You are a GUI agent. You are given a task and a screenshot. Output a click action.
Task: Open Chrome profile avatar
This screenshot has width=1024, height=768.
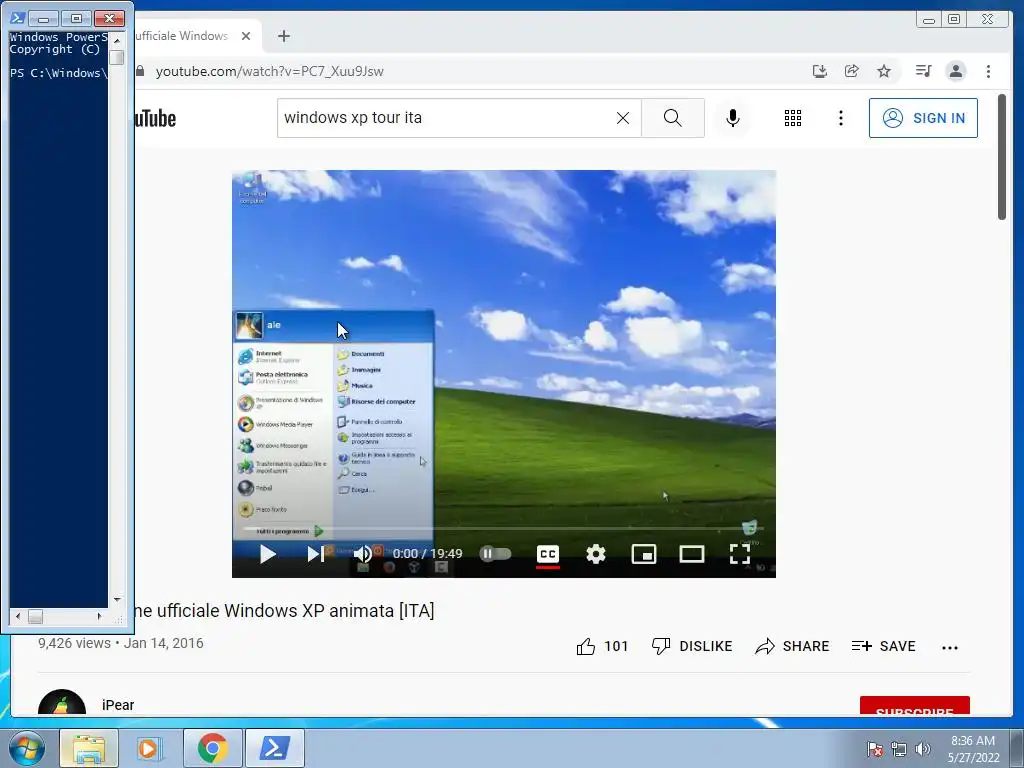pyautogui.click(x=955, y=71)
